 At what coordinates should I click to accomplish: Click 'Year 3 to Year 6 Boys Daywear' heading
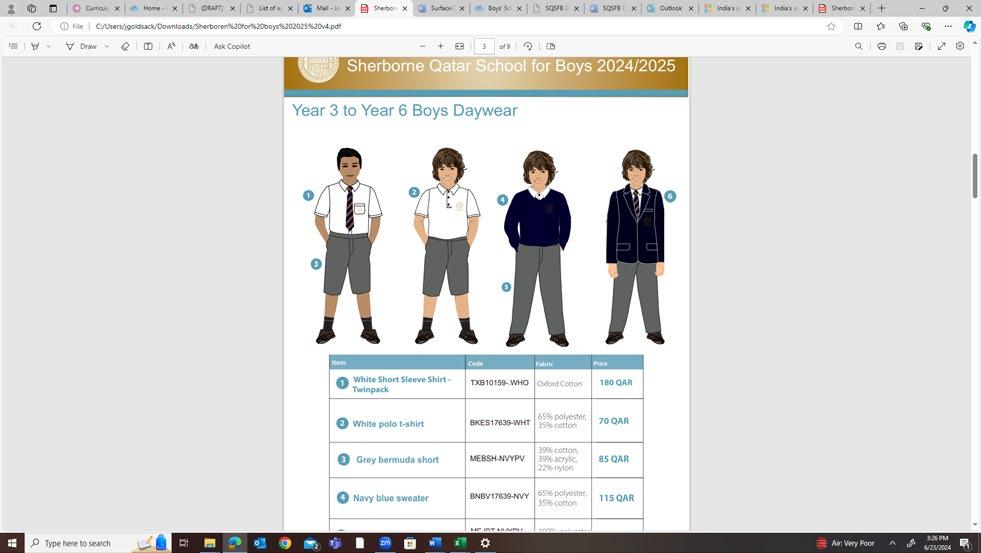coord(405,111)
